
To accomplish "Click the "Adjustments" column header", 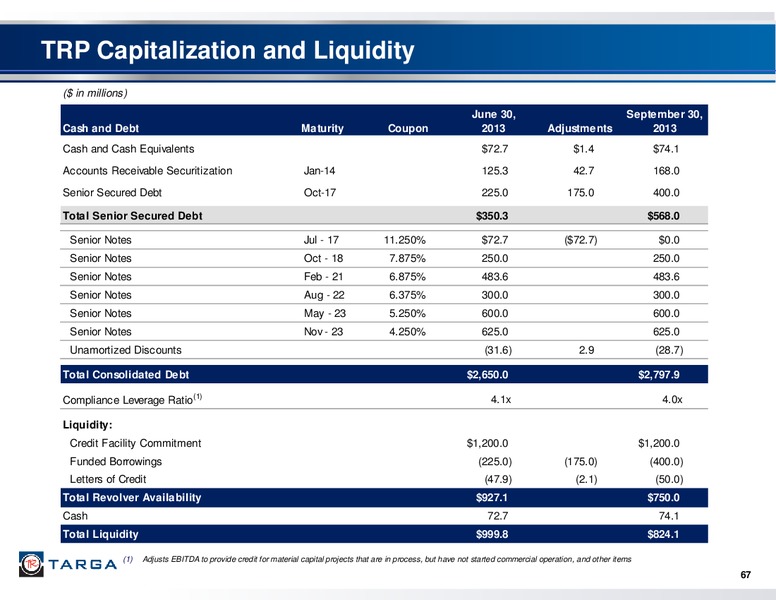I will click(580, 128).
